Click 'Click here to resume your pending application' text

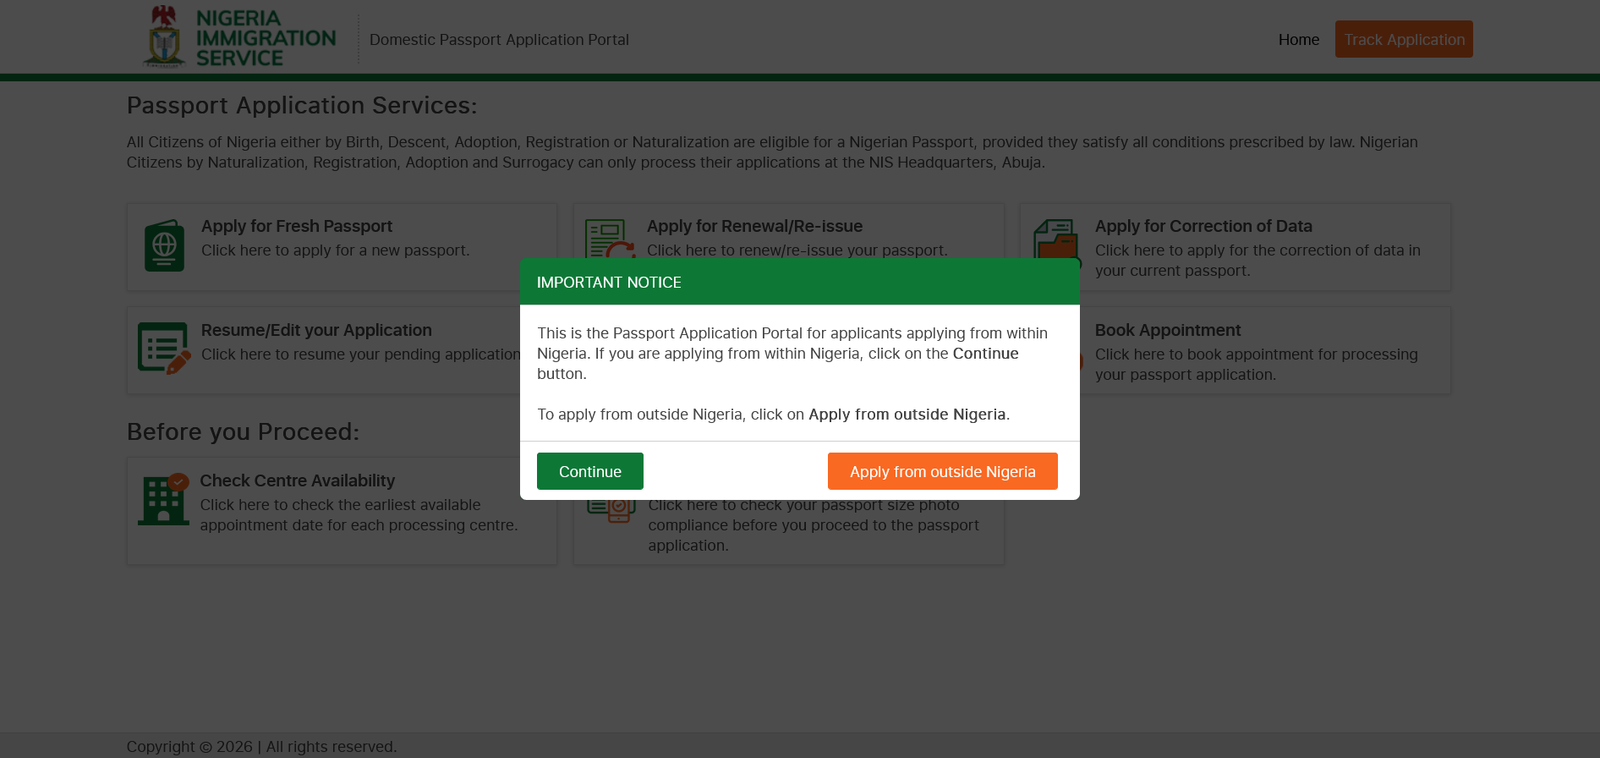[x=361, y=354]
